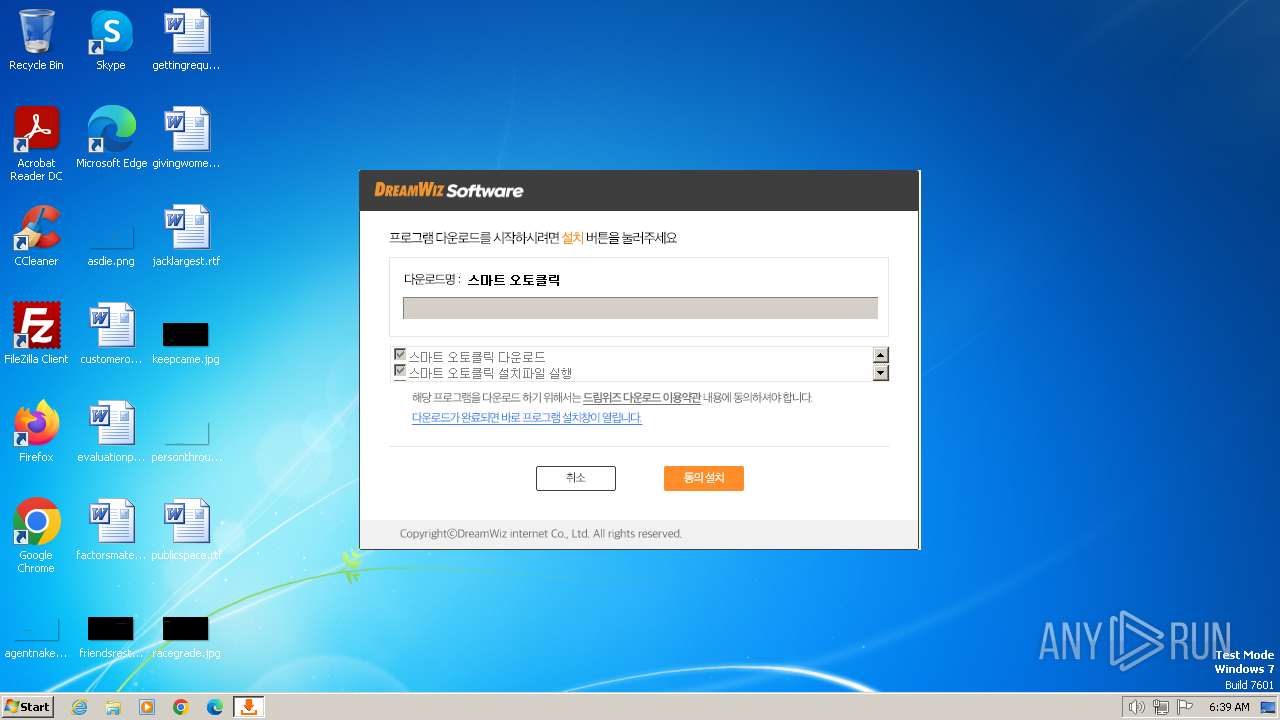The width and height of the screenshot is (1280, 720).
Task: Click the 취소 cancel button
Action: (x=575, y=478)
